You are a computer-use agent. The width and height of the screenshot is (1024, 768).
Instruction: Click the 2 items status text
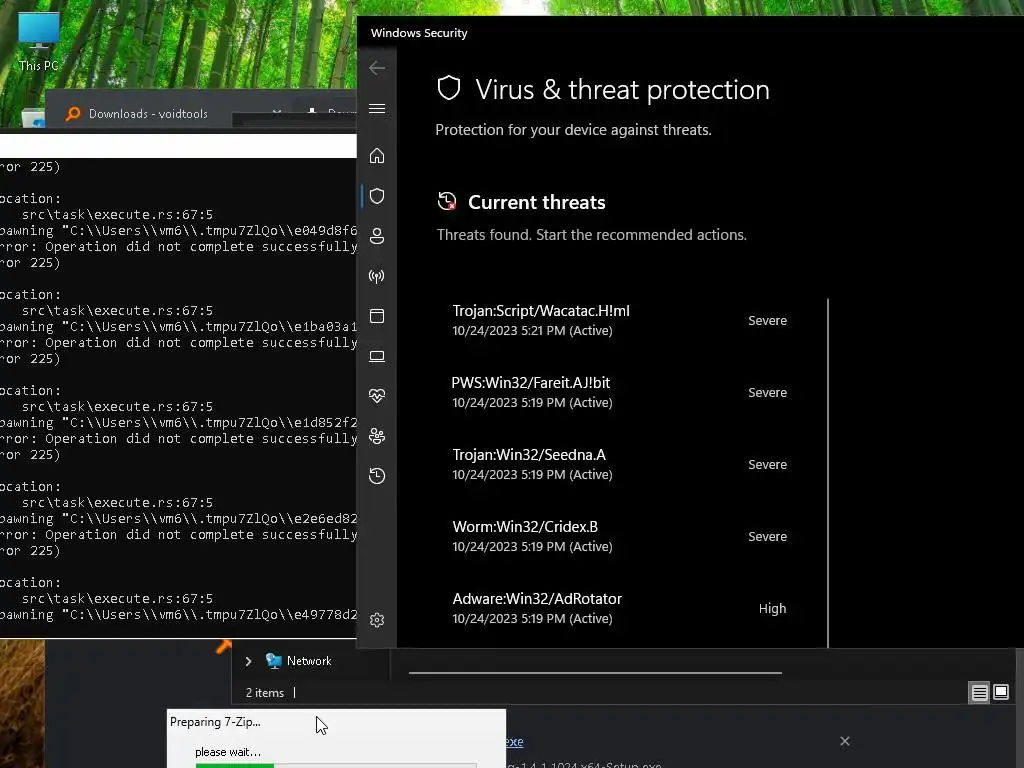click(x=265, y=693)
